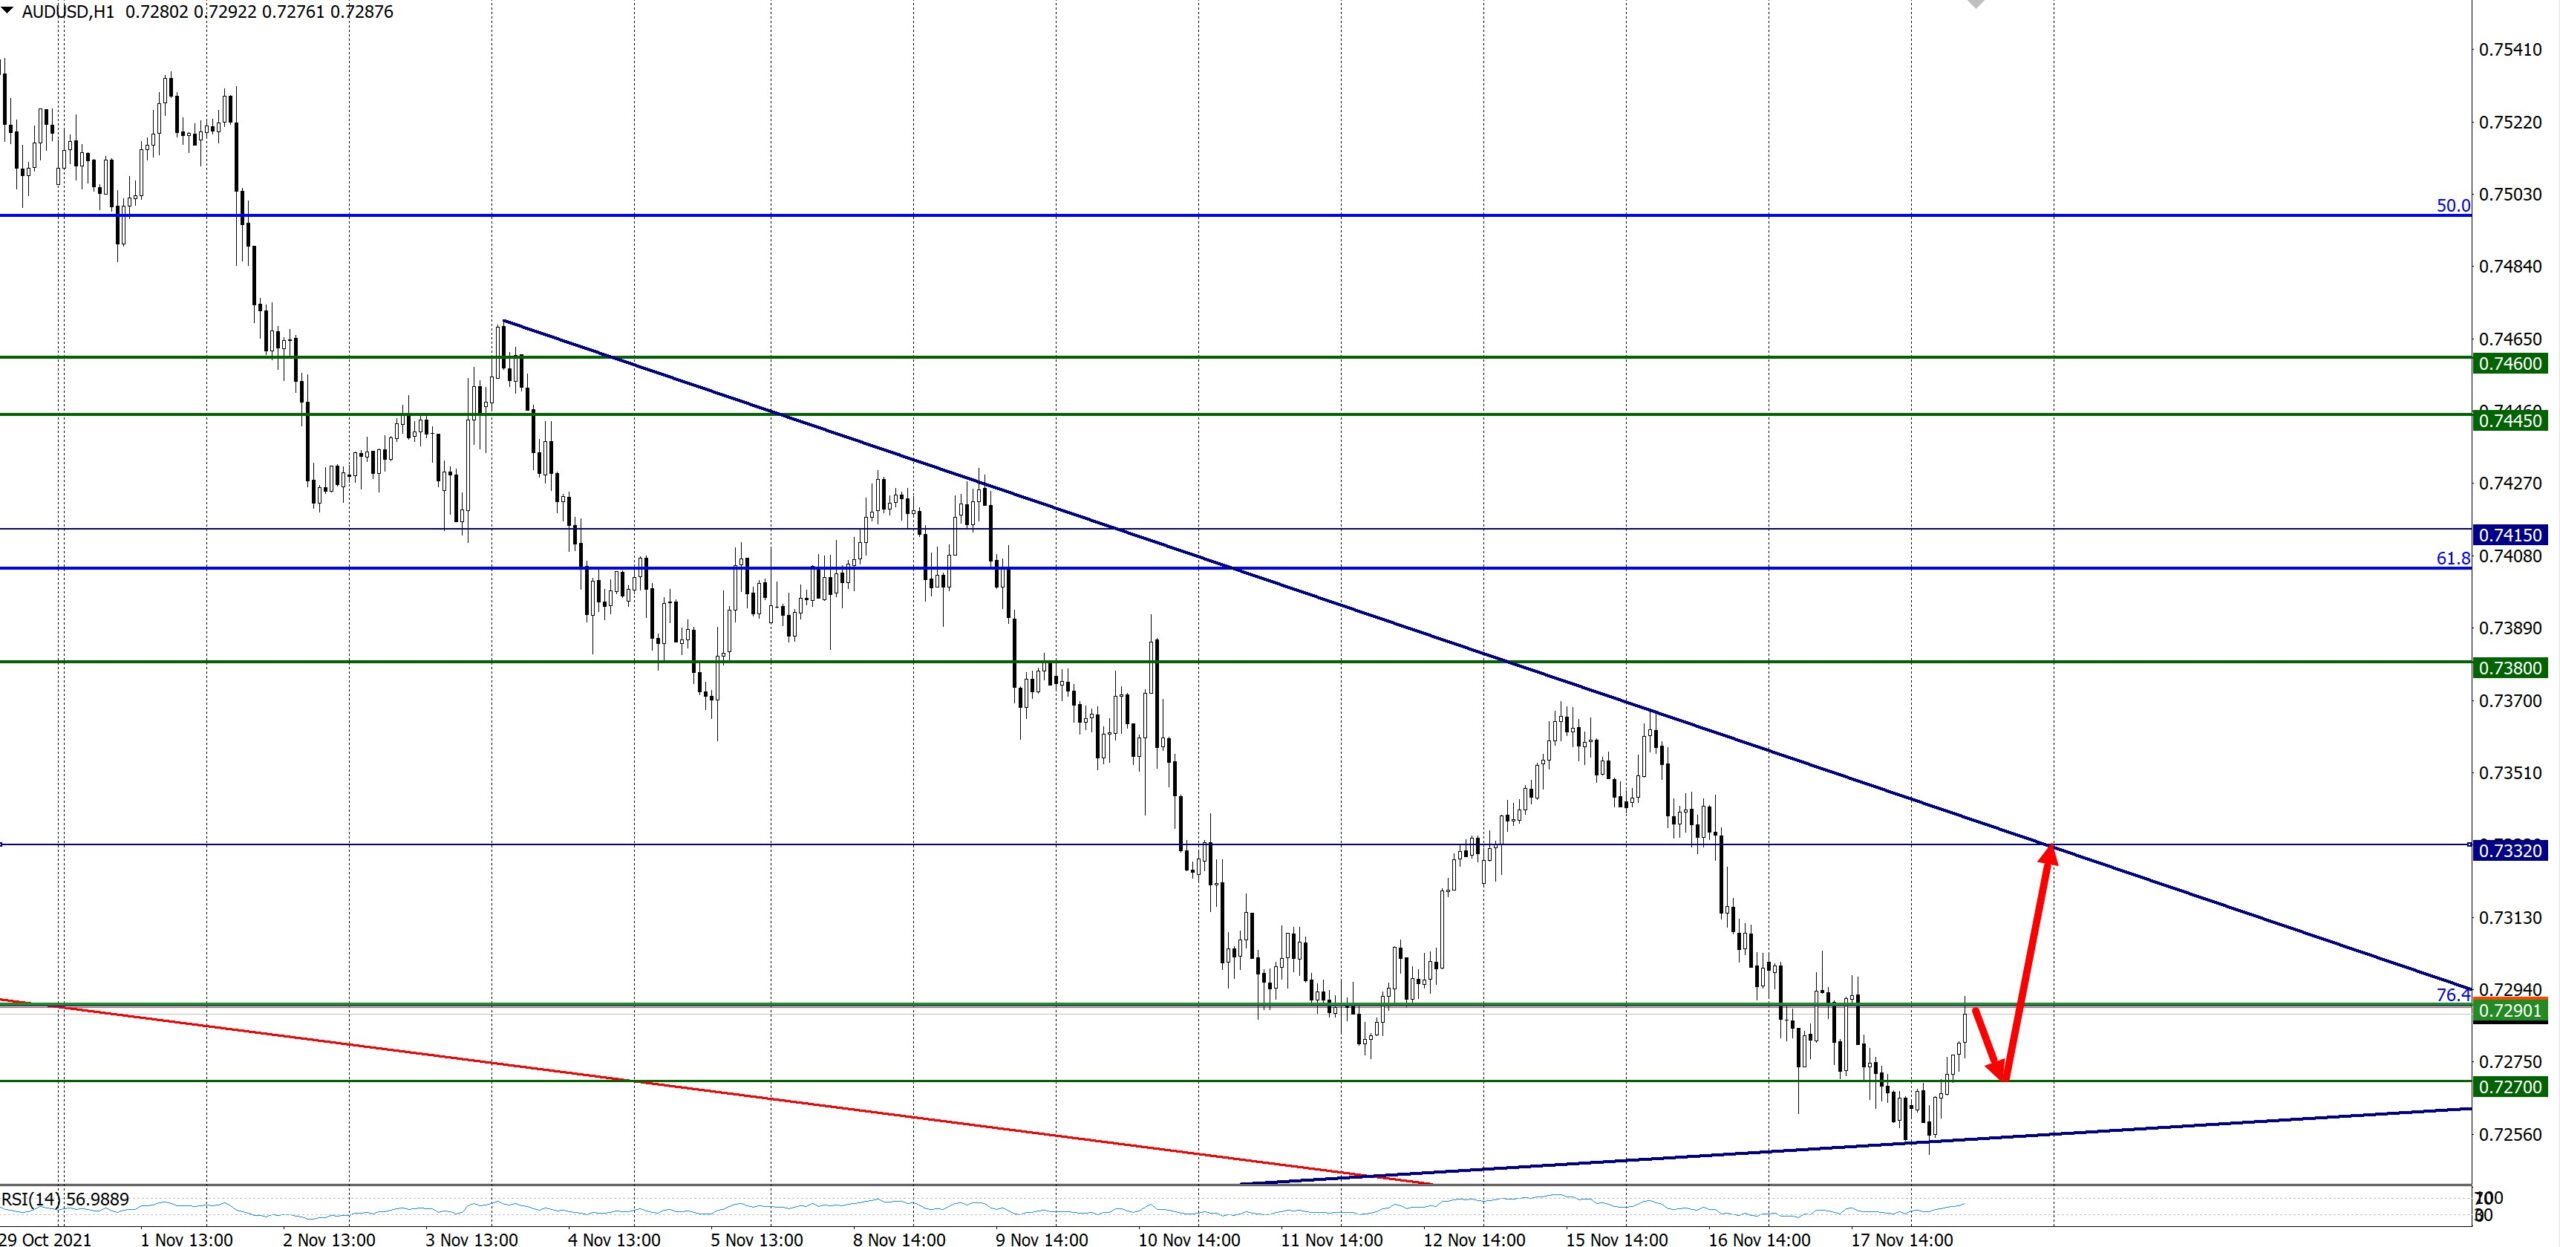2560x1247 pixels.
Task: Select the 0.73800 green price label
Action: click(x=2509, y=668)
